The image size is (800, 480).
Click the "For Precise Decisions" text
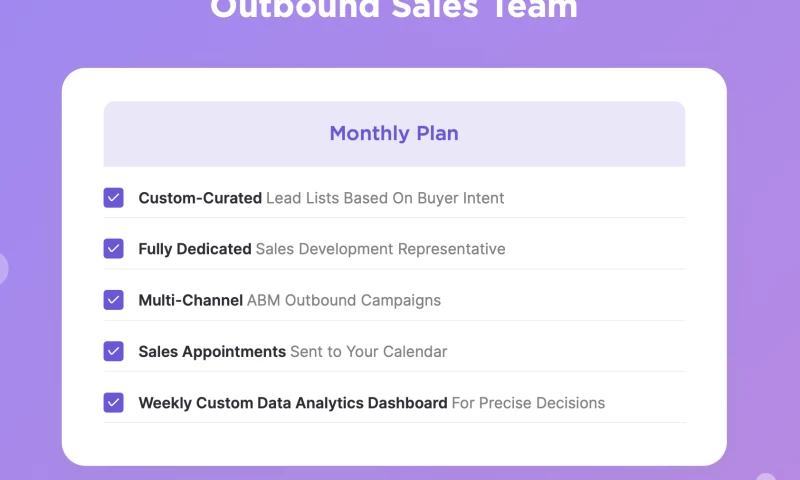point(528,403)
